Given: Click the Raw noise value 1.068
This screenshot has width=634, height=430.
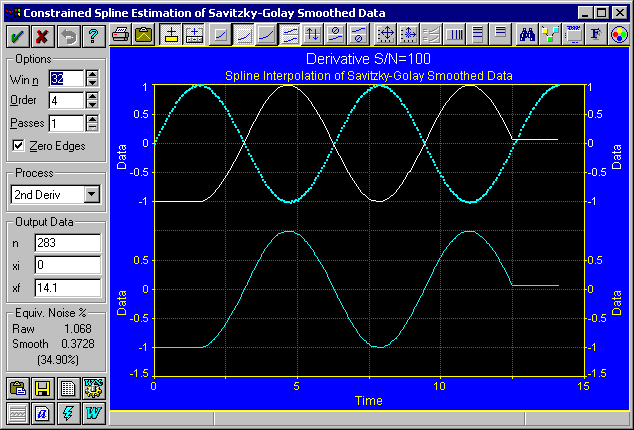Looking at the screenshot, I should click(x=78, y=328).
